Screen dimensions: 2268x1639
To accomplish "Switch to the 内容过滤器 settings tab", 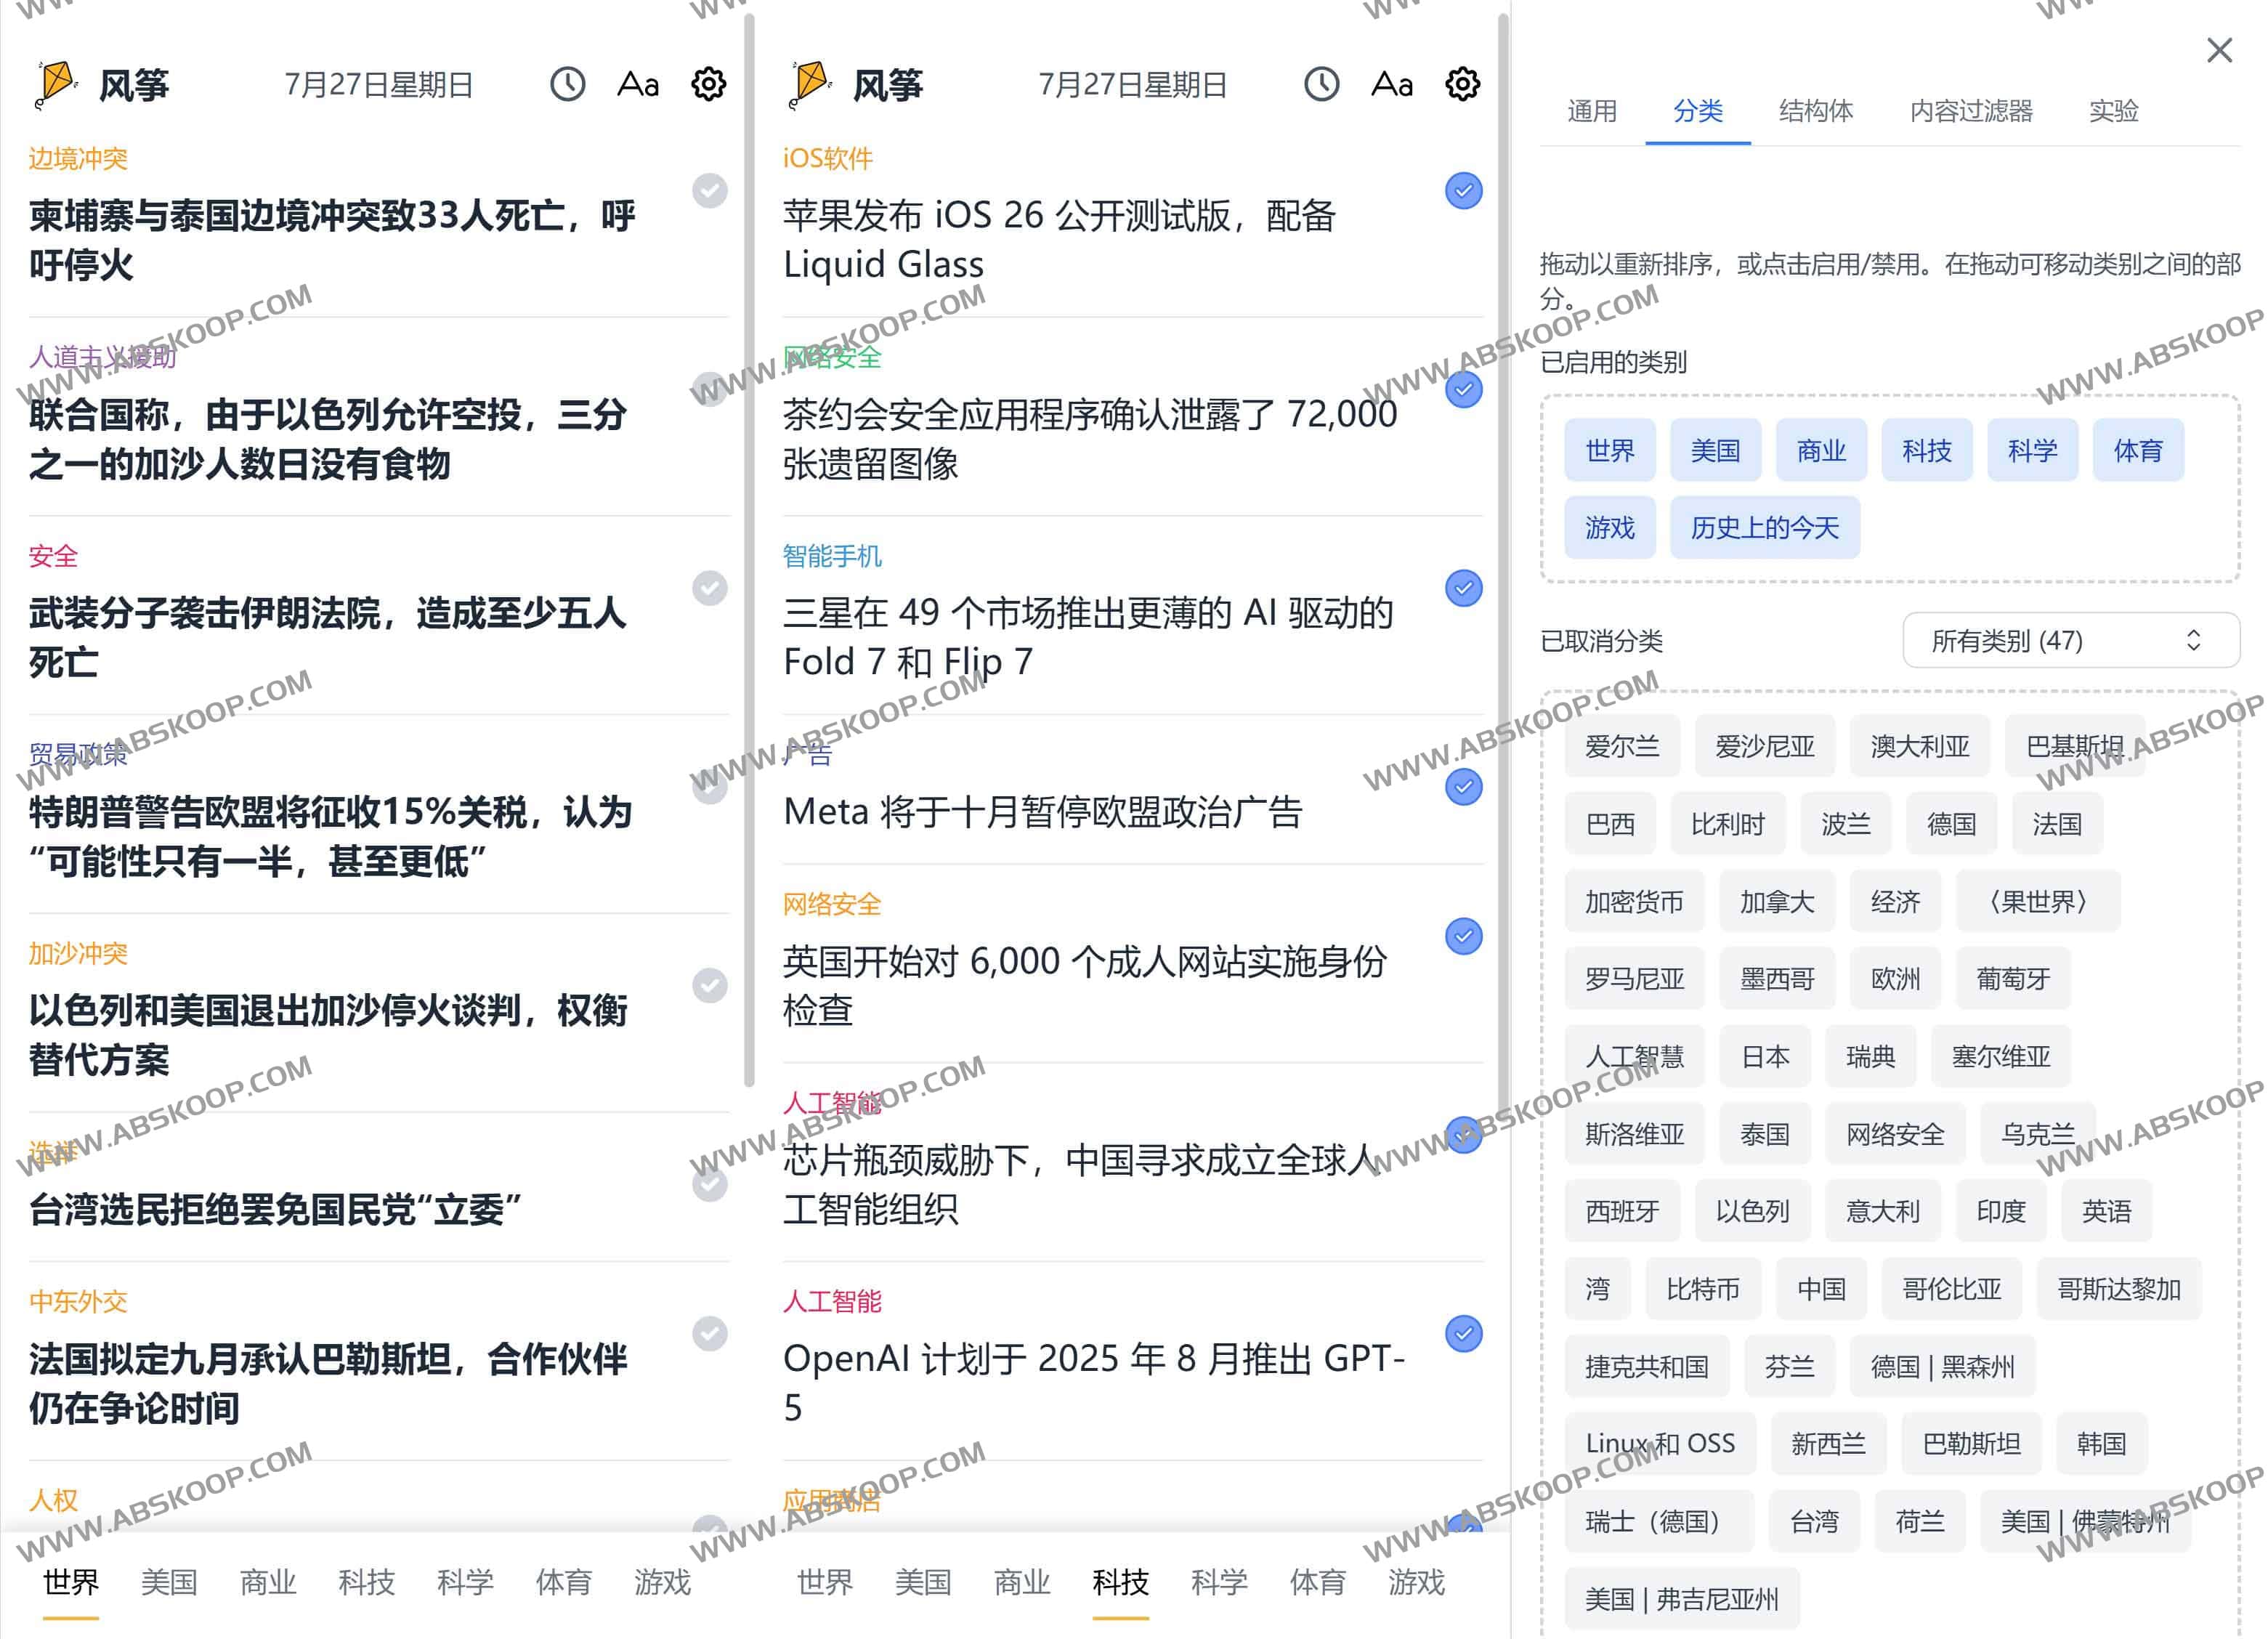I will (1971, 111).
